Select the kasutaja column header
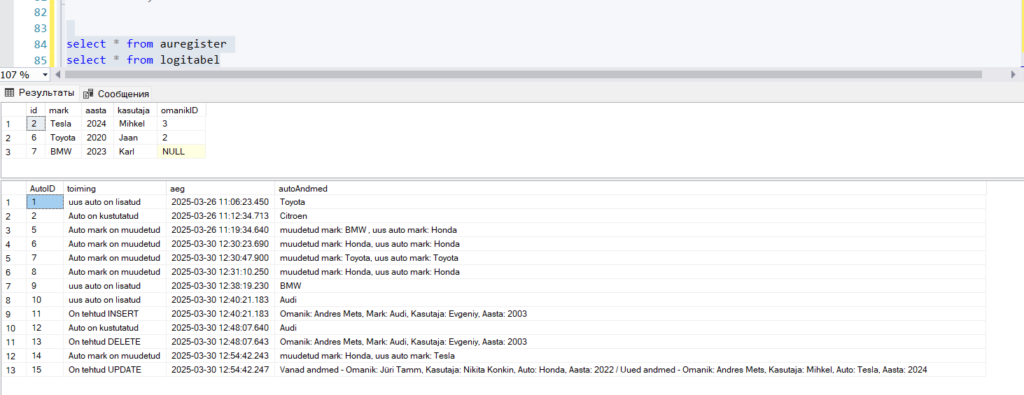Viewport: 1024px width, 395px height. [136, 110]
